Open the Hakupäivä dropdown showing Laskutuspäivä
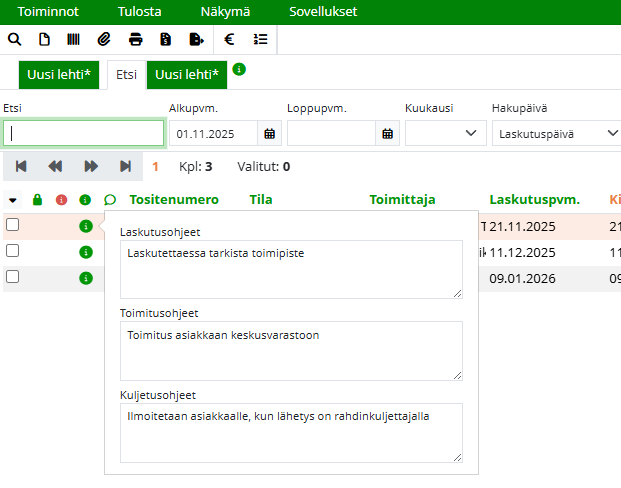The height and width of the screenshot is (488, 621). point(556,133)
